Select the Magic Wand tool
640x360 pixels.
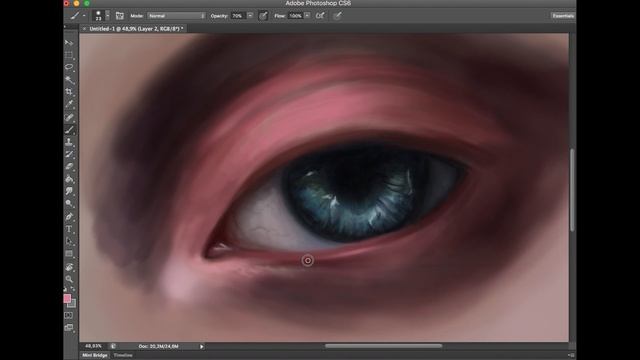(69, 80)
